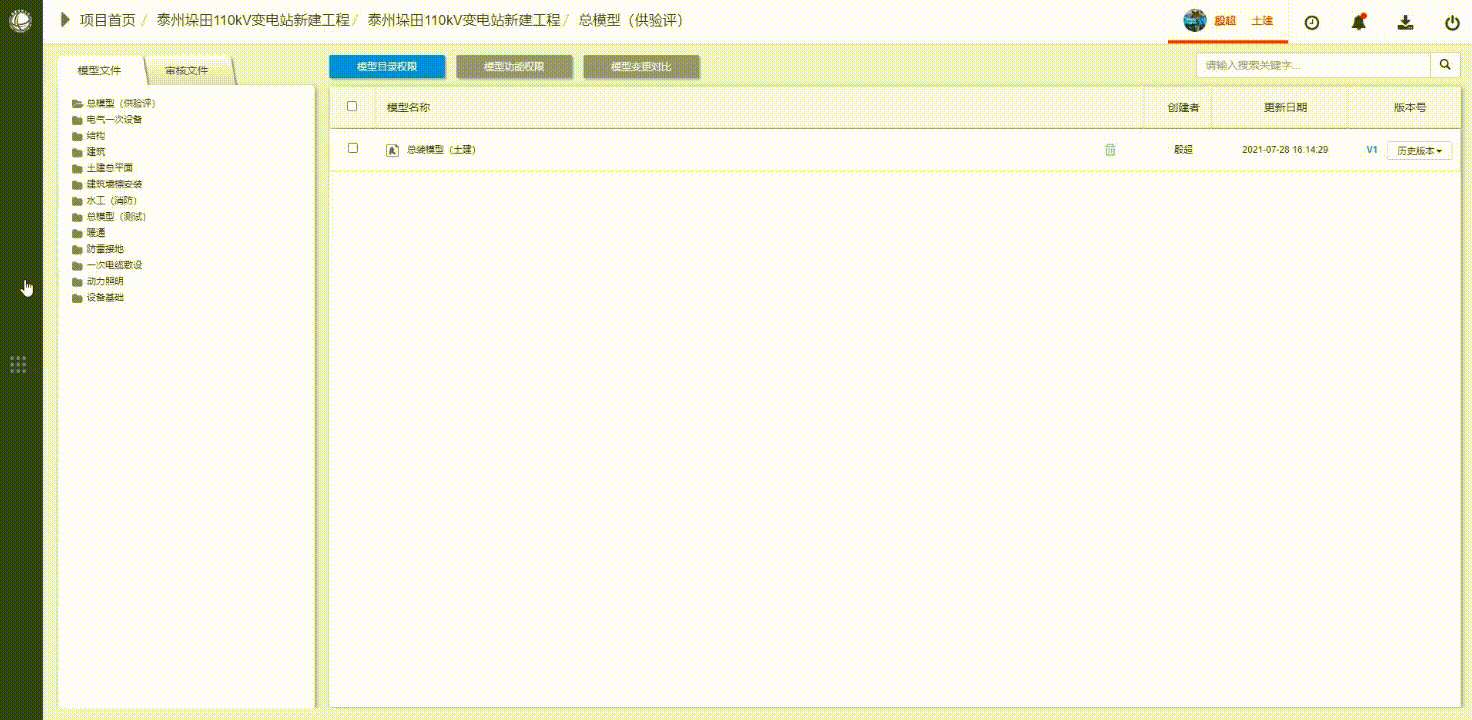The image size is (1472, 720).
Task: Toggle the select-all checkbox in table header
Action: pyautogui.click(x=352, y=106)
